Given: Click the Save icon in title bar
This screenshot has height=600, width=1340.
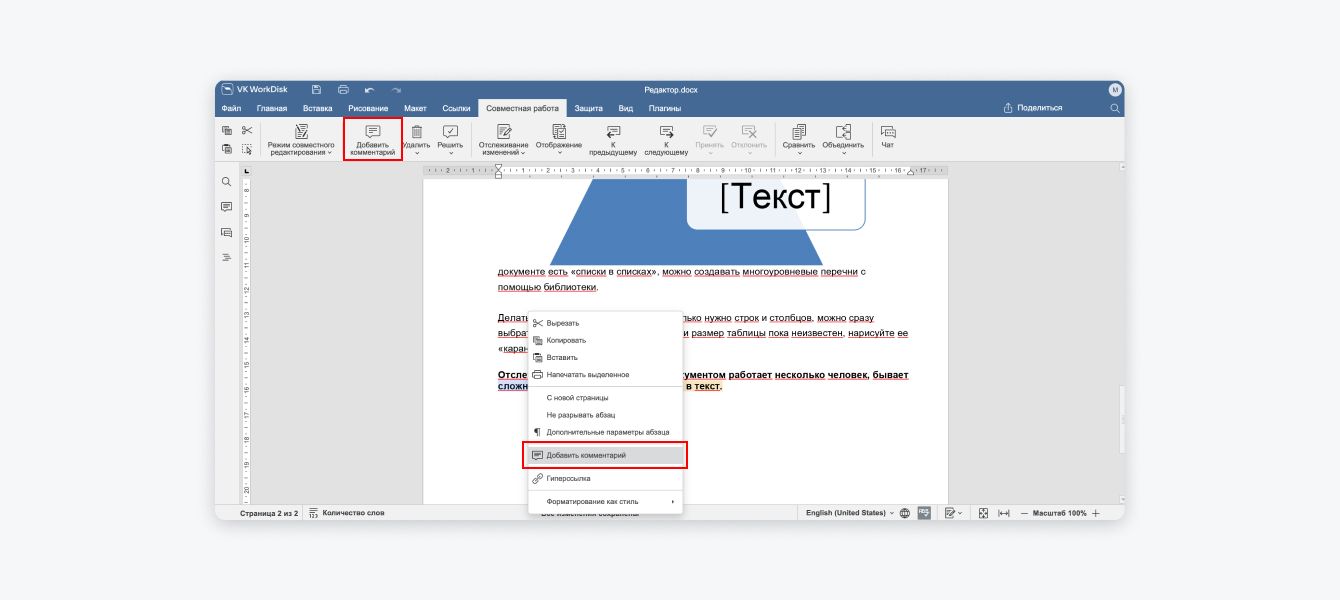Looking at the screenshot, I should click(x=316, y=90).
